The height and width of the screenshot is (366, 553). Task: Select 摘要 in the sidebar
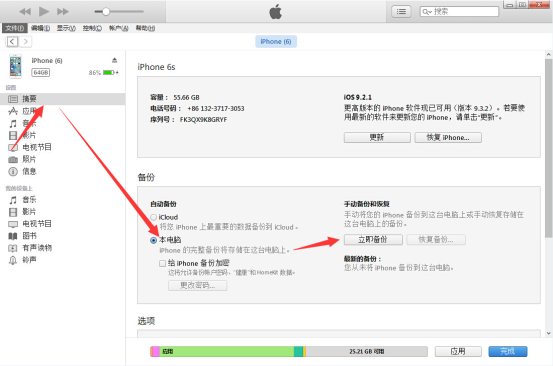tap(62, 99)
